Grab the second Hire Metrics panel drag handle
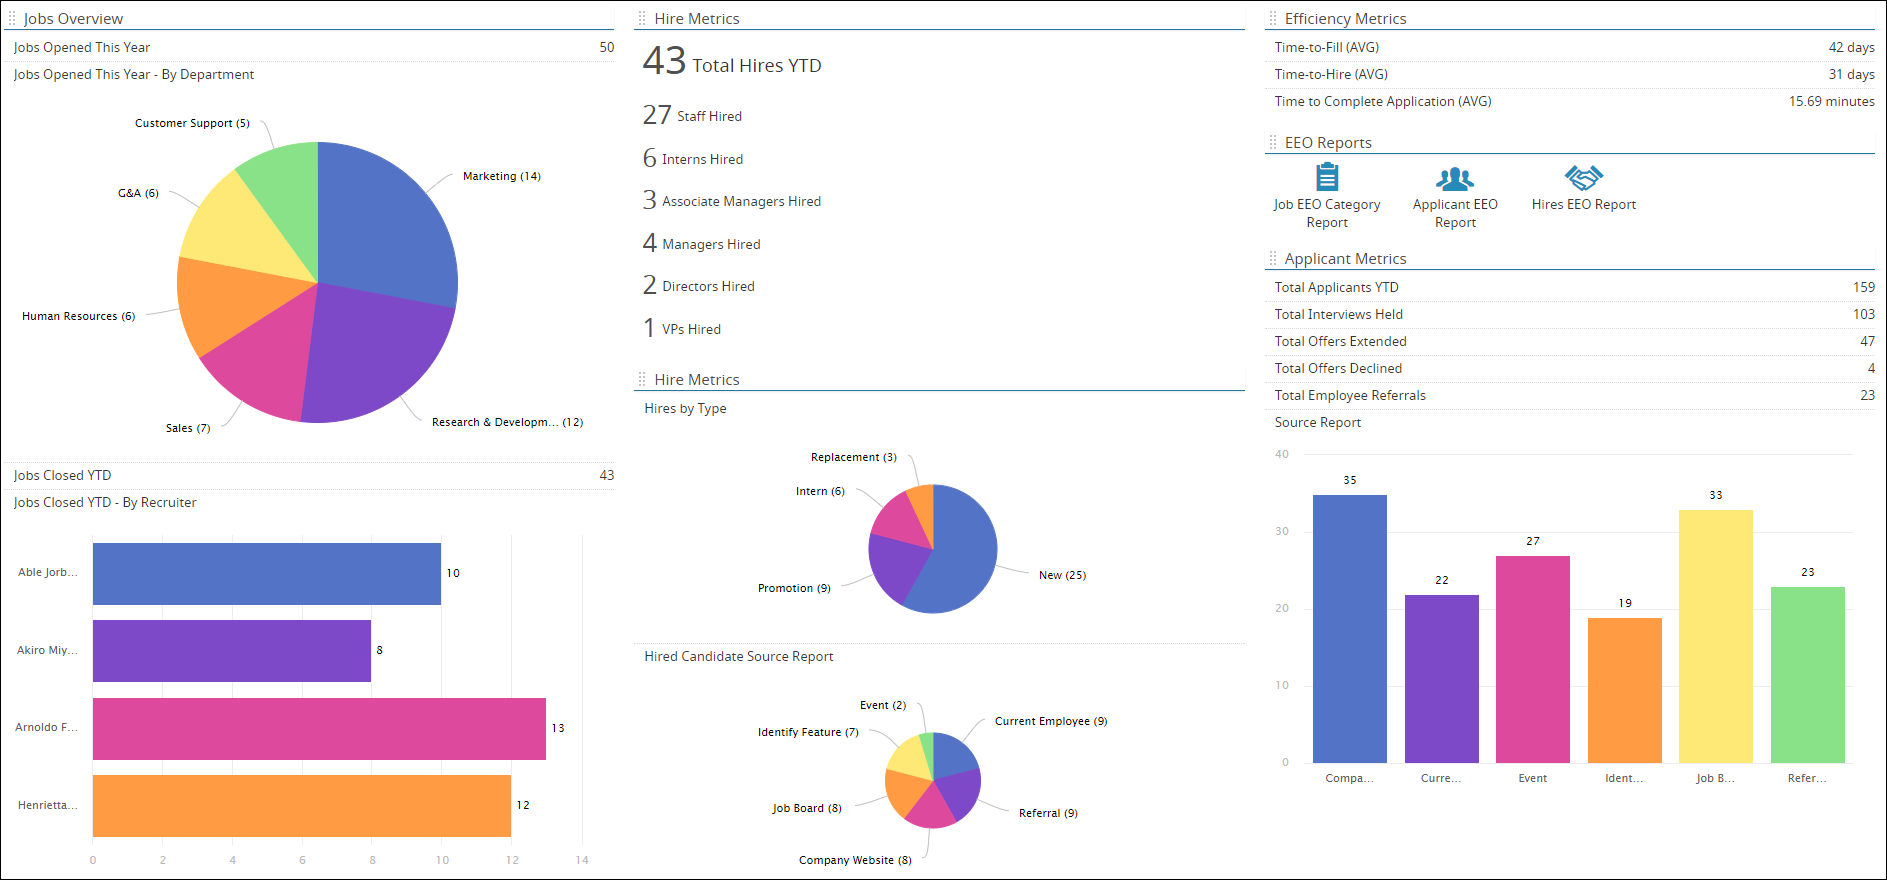This screenshot has height=880, width=1887. 642,379
